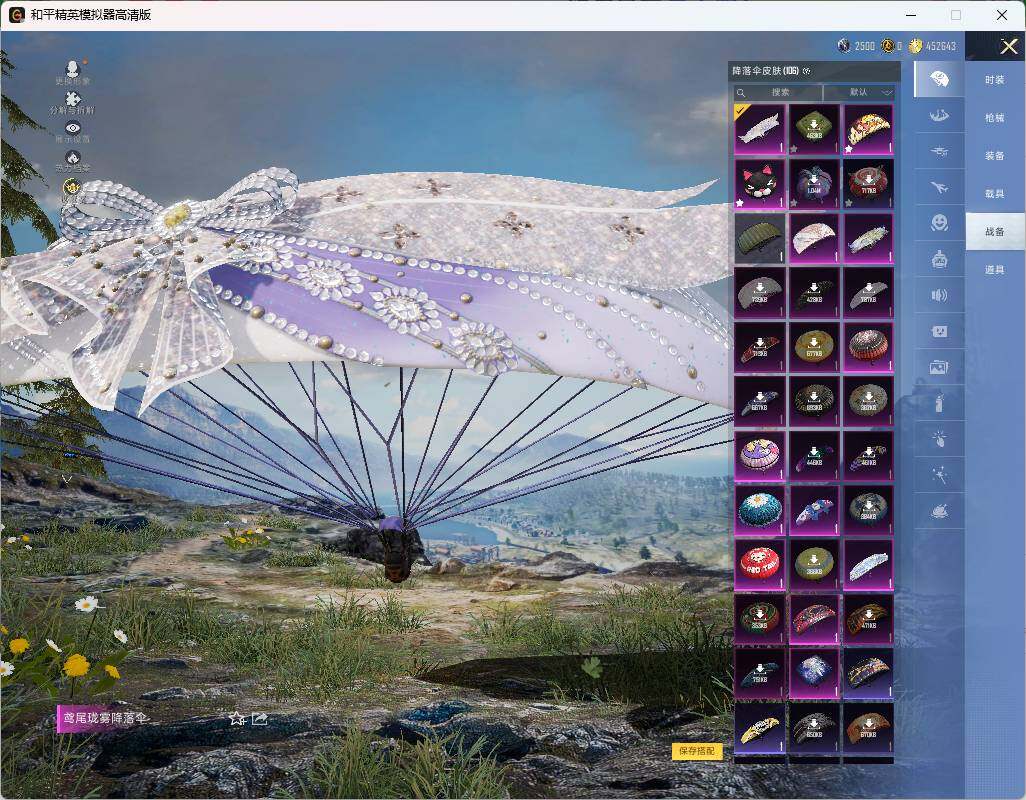Click the 2500 currency counter
Screen dimensions: 1026x800
coord(857,46)
